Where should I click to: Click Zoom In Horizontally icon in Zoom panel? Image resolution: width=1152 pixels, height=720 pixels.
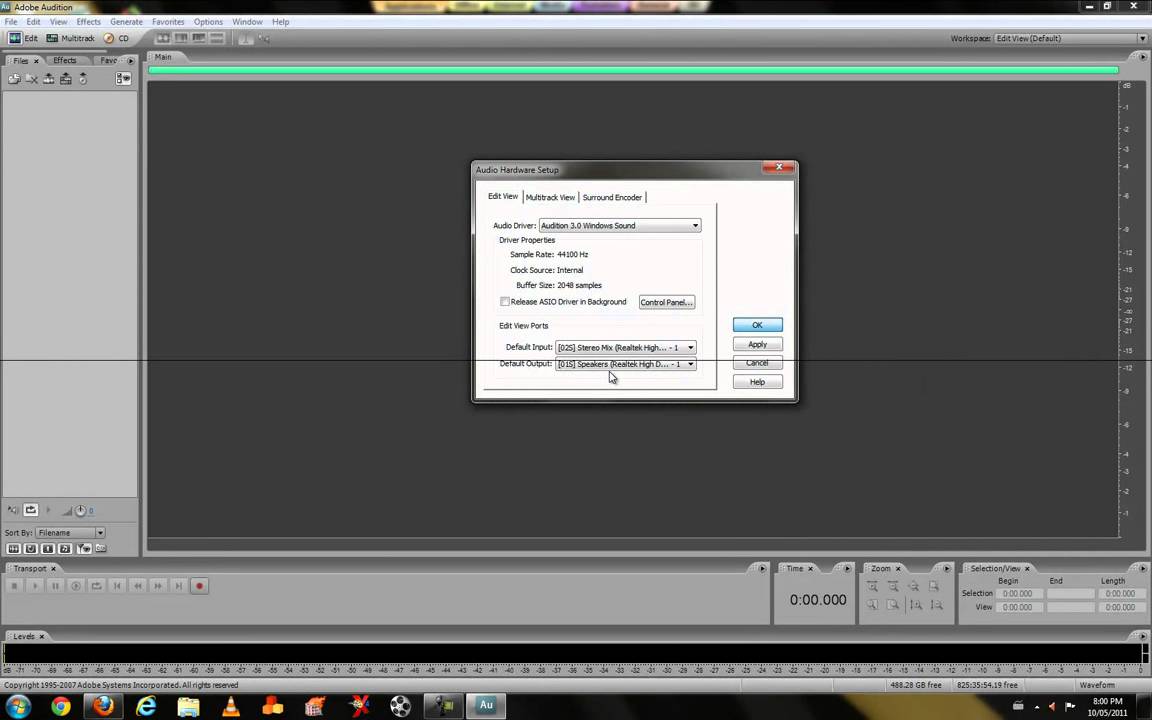(872, 586)
